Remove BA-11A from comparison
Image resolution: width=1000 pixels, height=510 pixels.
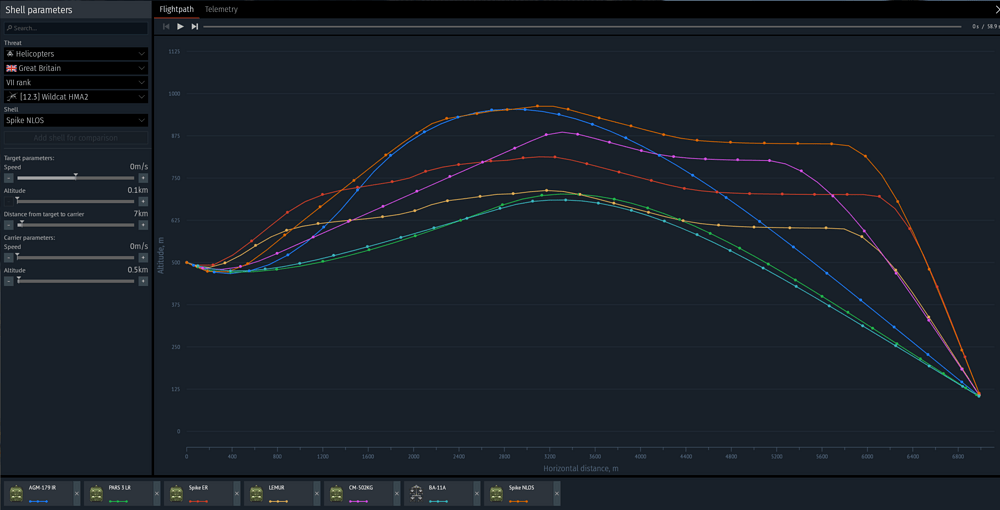pyautogui.click(x=476, y=493)
